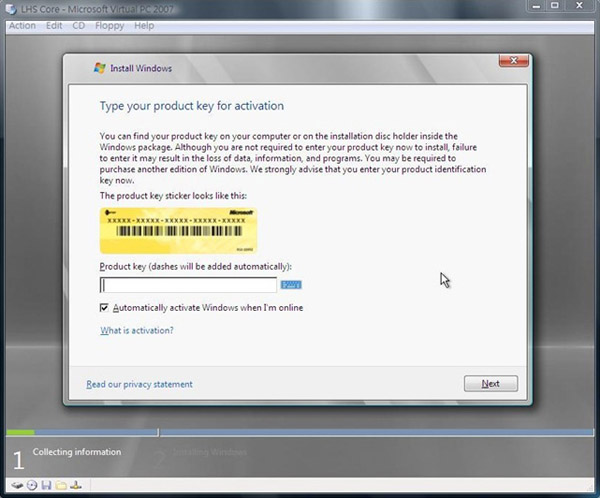Click the shared folder status icon
This screenshot has height=498, width=600.
click(x=60, y=485)
